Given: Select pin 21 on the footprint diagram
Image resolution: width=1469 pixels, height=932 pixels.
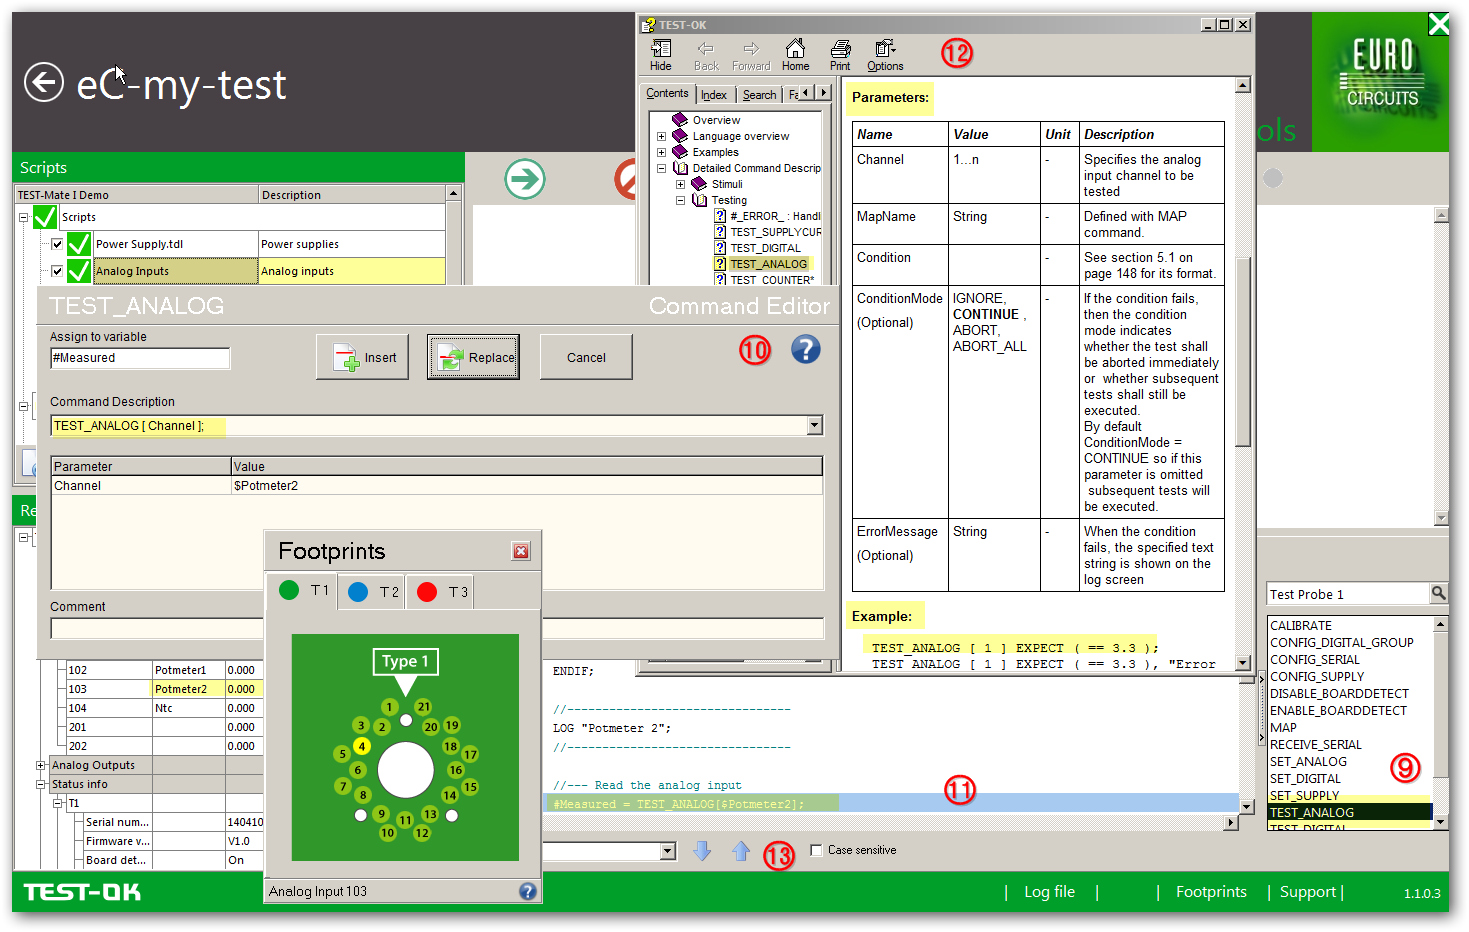Looking at the screenshot, I should tap(424, 707).
